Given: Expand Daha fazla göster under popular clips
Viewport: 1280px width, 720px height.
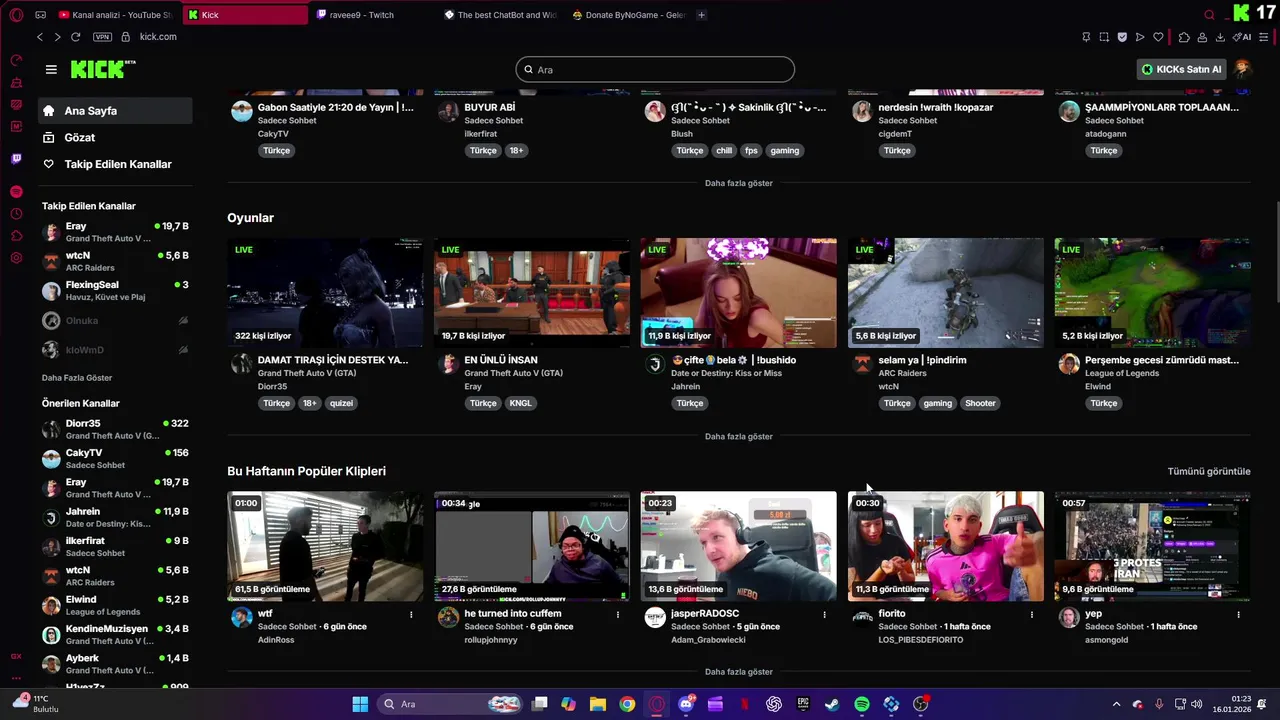Looking at the screenshot, I should click(x=739, y=672).
